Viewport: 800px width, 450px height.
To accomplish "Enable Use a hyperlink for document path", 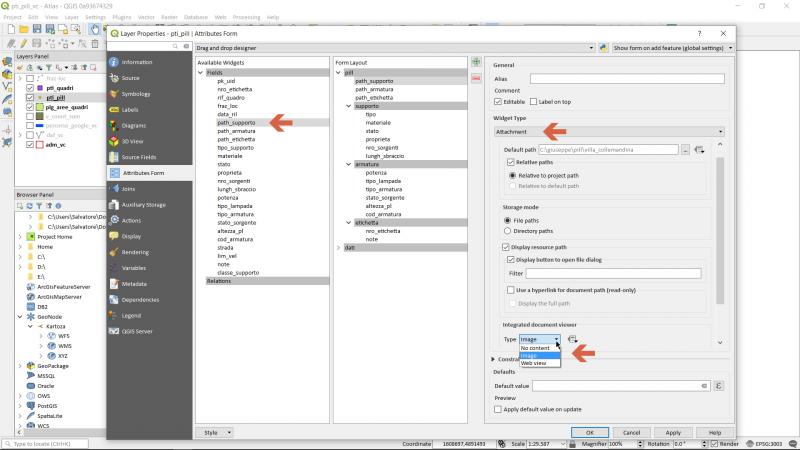I will coord(511,290).
